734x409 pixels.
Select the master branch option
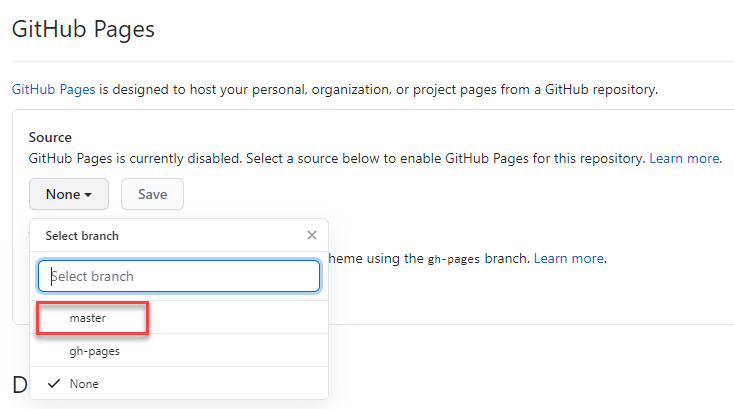(x=179, y=318)
